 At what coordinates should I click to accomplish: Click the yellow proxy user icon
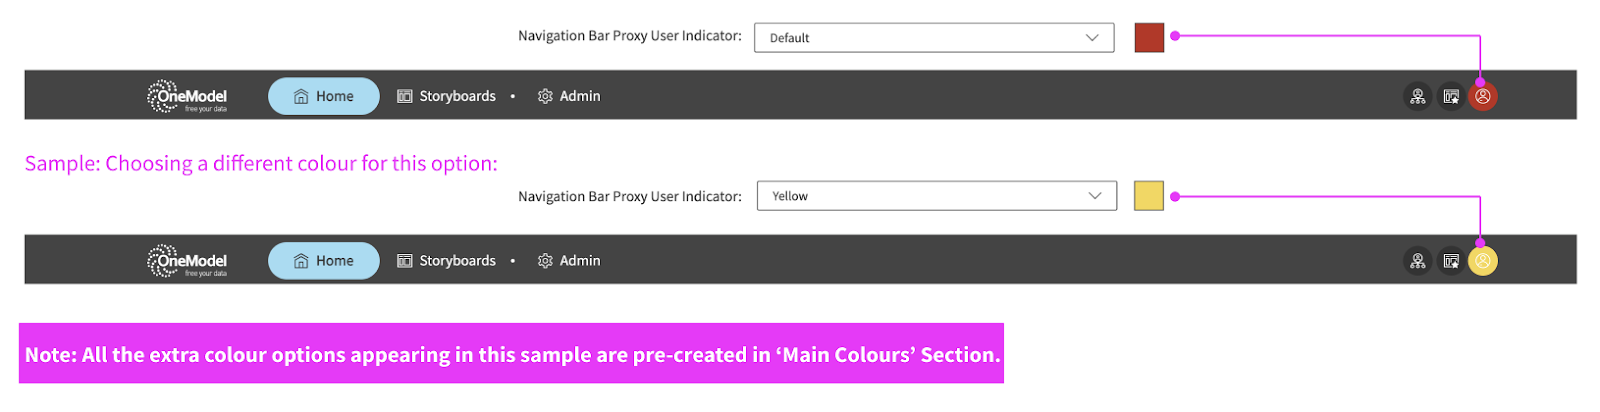pos(1482,261)
